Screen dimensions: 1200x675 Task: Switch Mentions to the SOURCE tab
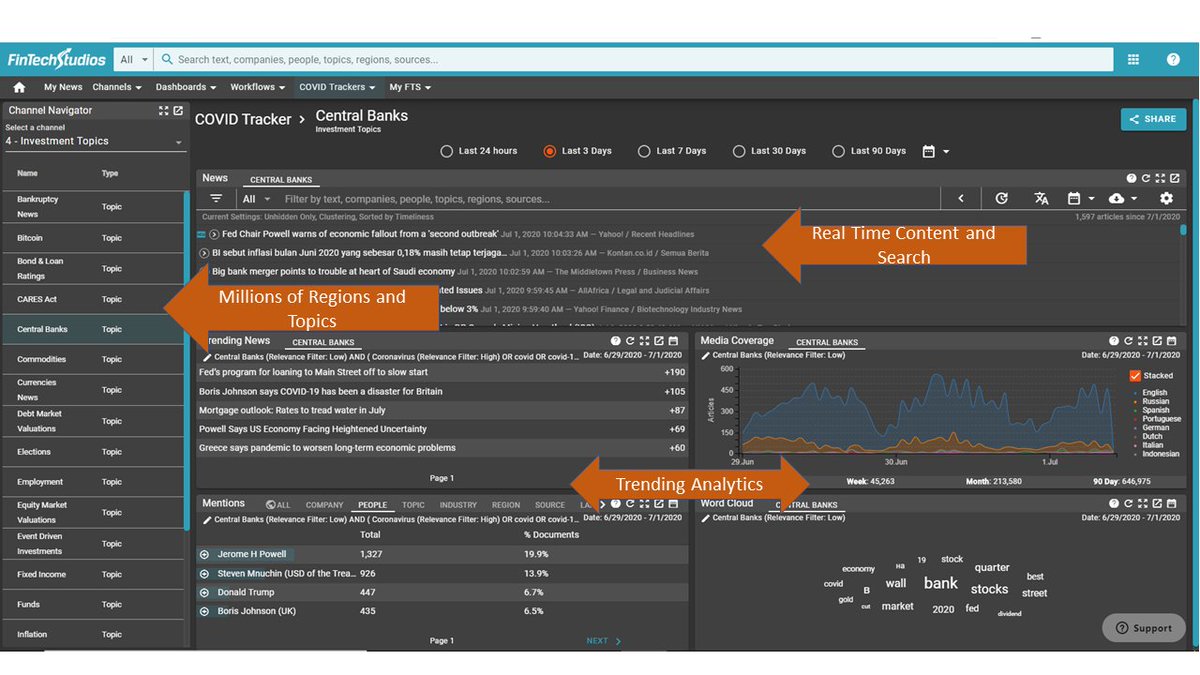click(x=550, y=506)
